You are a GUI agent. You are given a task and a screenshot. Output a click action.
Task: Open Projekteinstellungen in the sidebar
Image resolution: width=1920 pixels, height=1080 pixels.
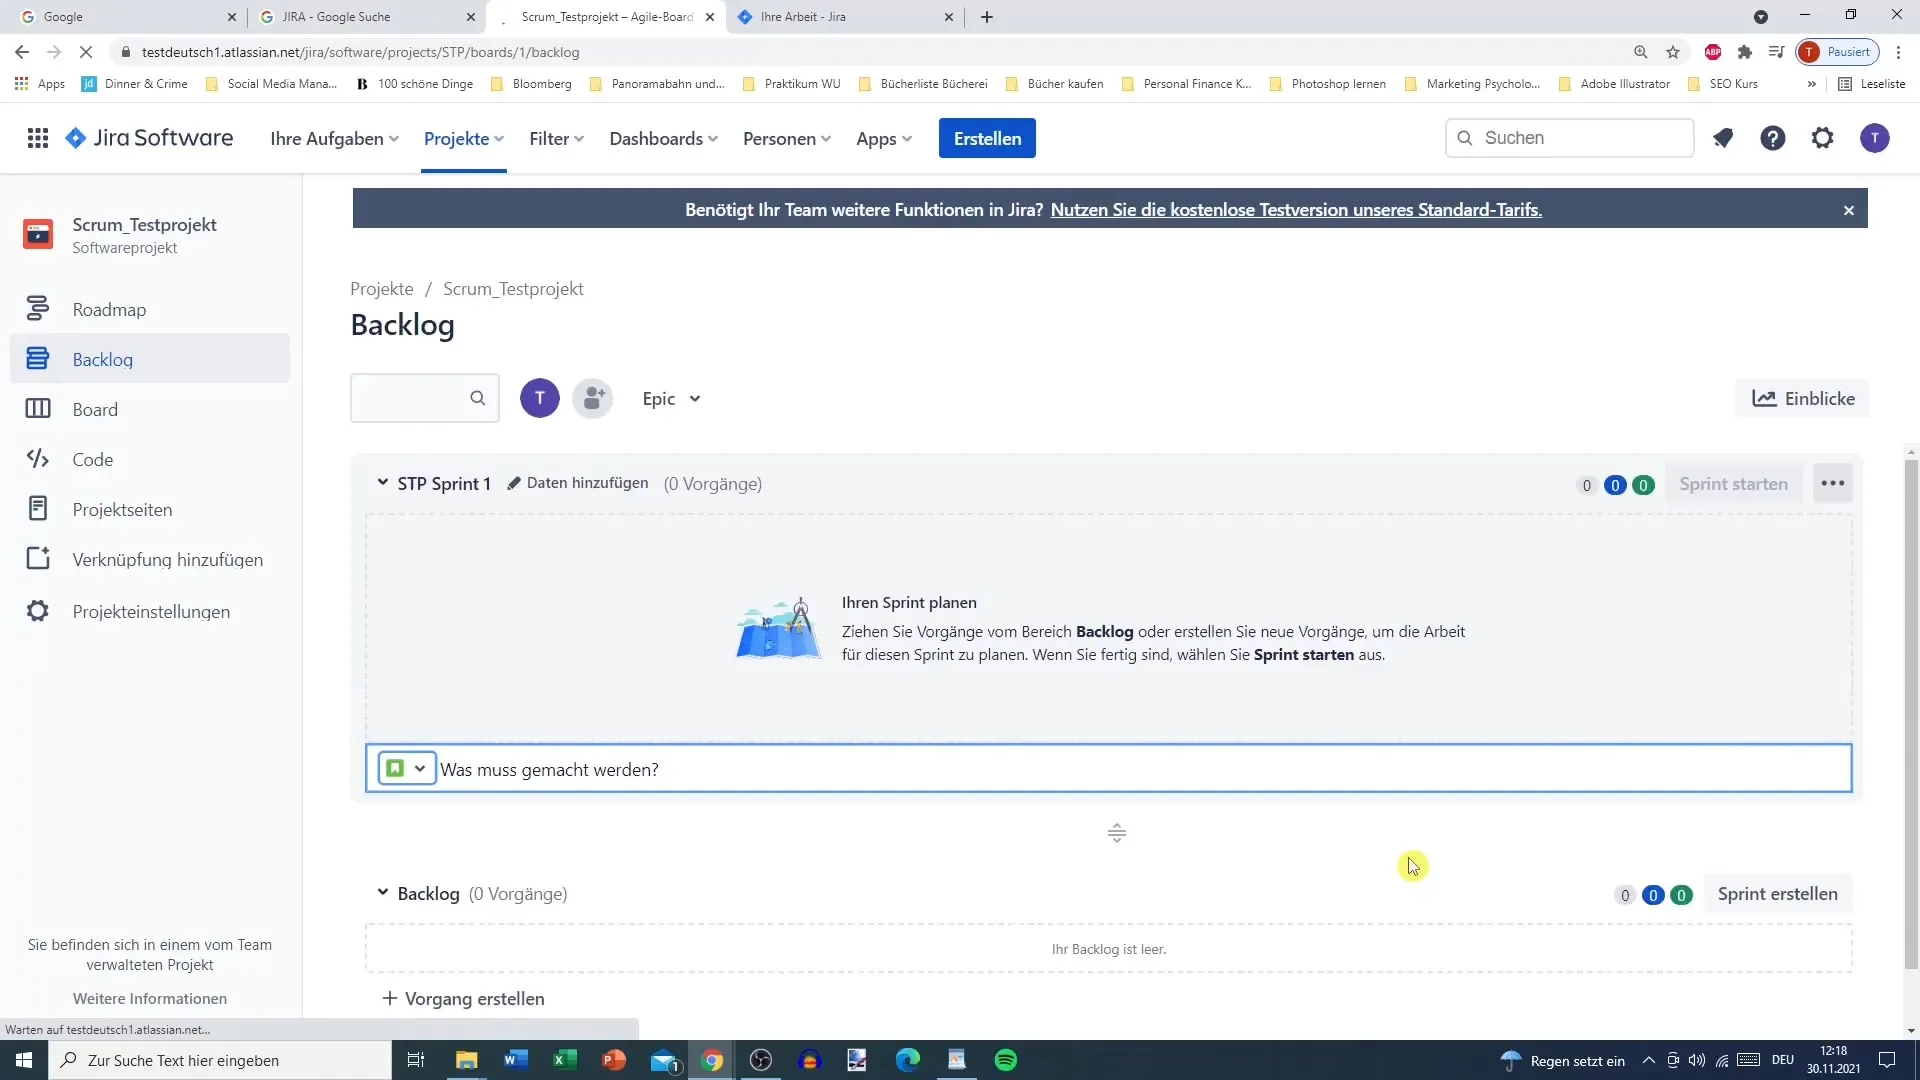(150, 611)
